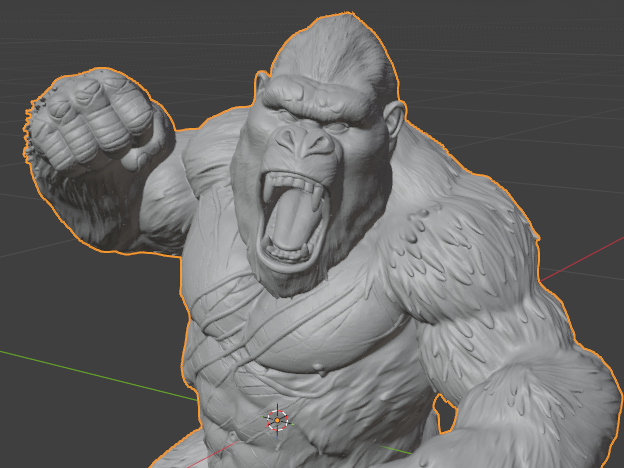Click the top crest of the gorilla's head
Screen dimensions: 624x468
click(338, 40)
